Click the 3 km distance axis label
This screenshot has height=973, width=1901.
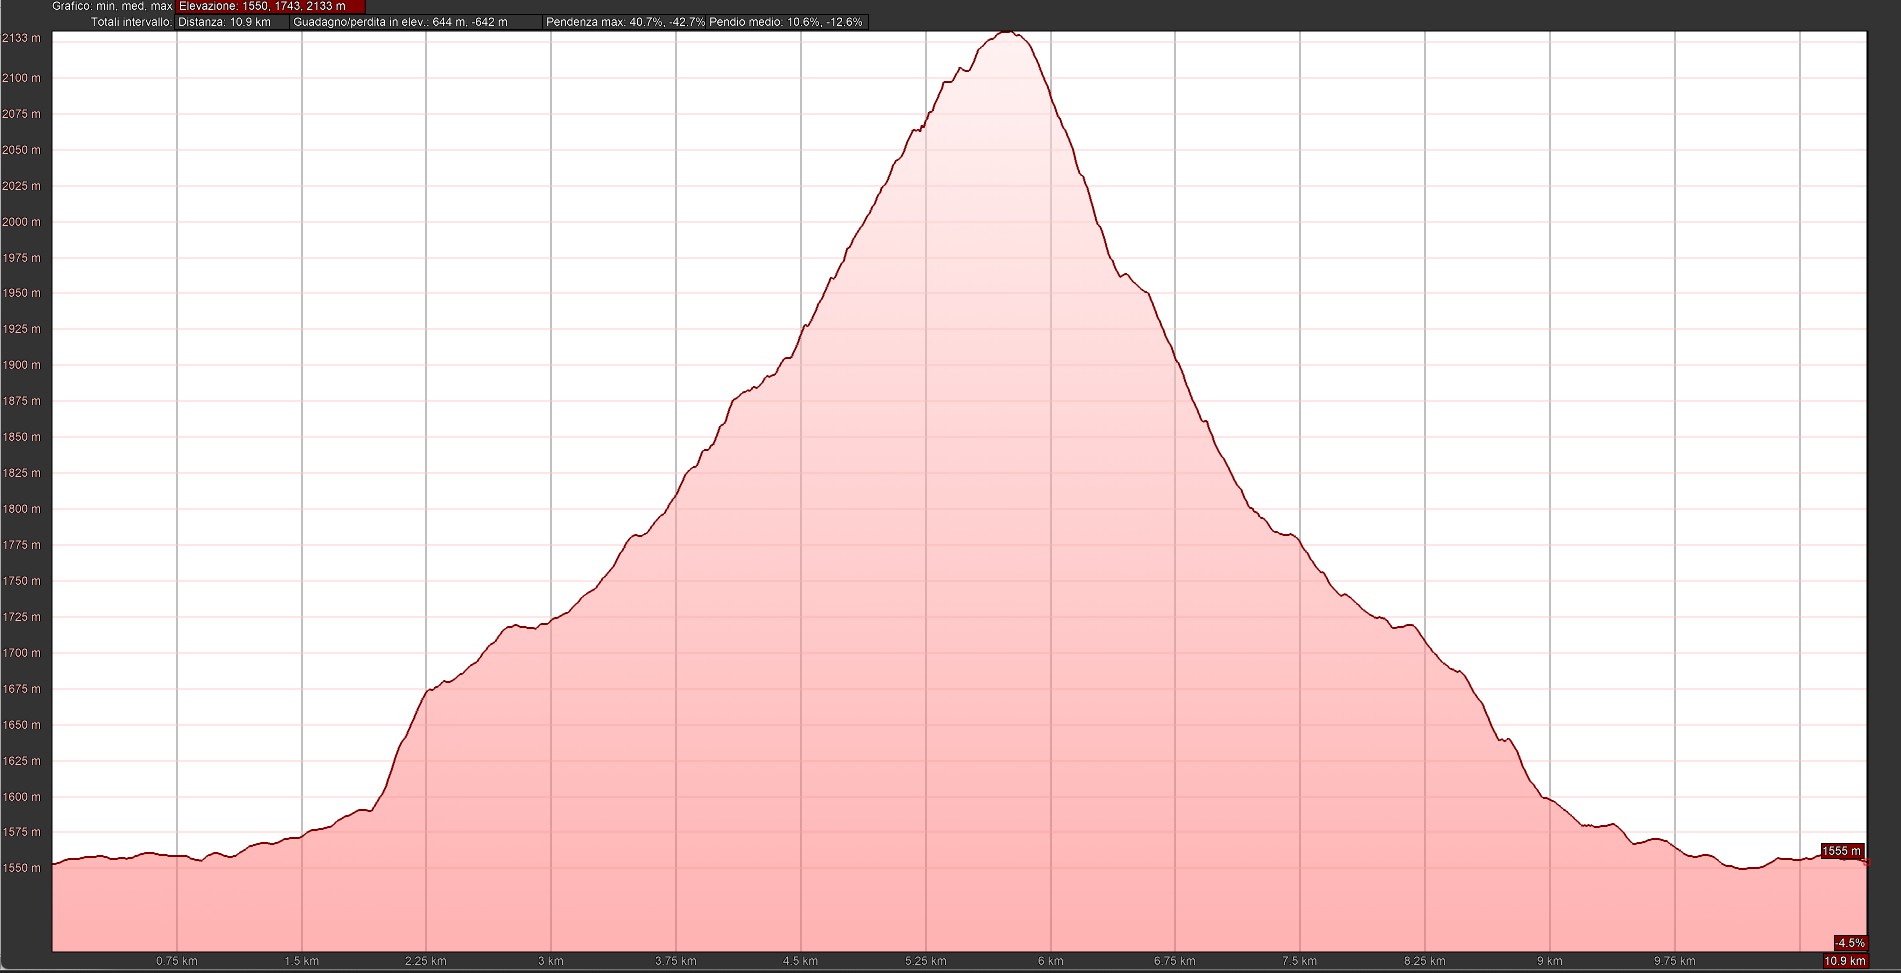tap(551, 961)
